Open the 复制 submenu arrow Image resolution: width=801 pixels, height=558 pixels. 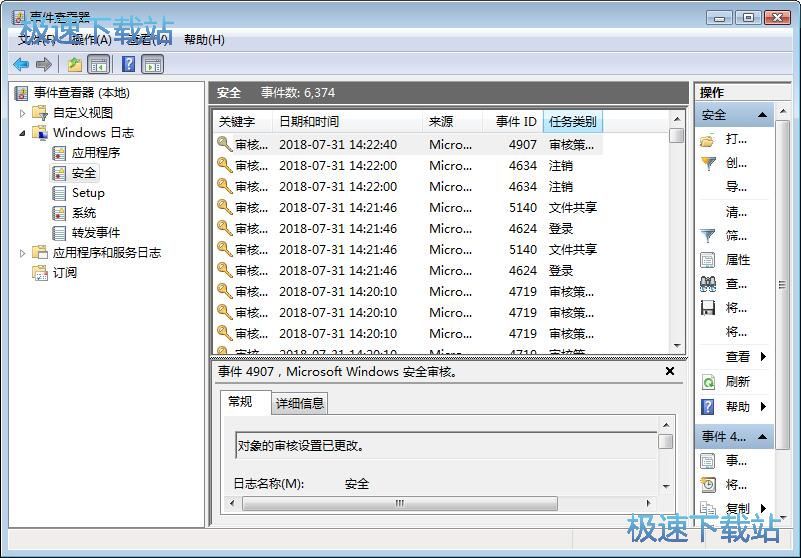coord(763,508)
